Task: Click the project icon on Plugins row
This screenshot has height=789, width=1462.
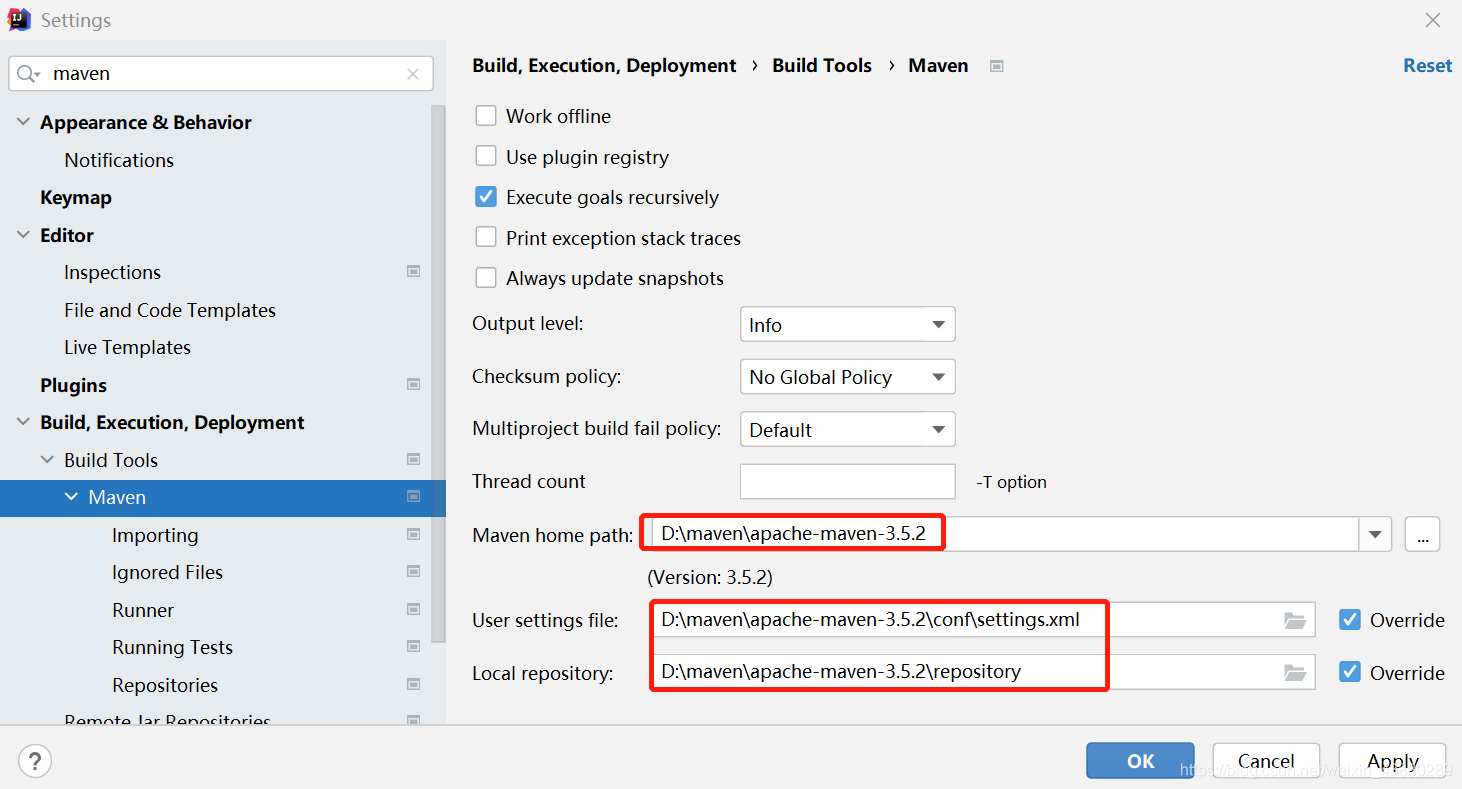Action: click(413, 385)
